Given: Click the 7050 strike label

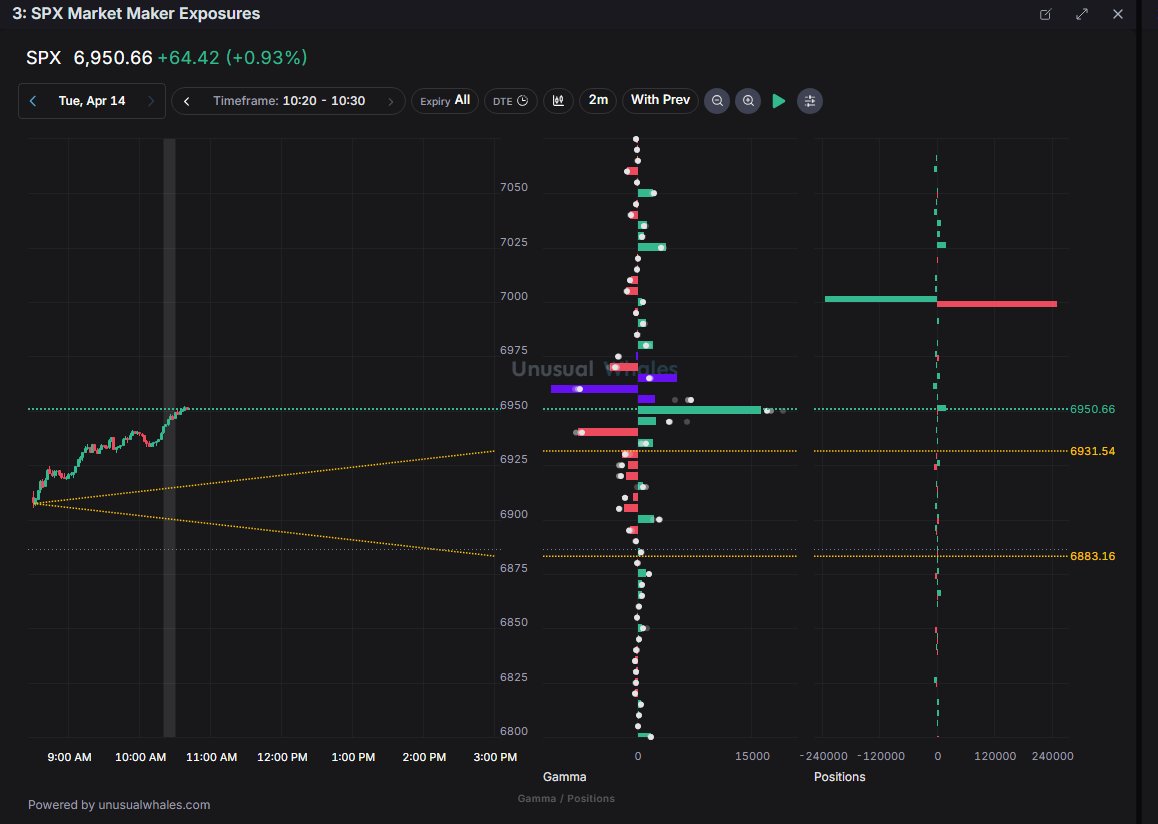Looking at the screenshot, I should 514,188.
